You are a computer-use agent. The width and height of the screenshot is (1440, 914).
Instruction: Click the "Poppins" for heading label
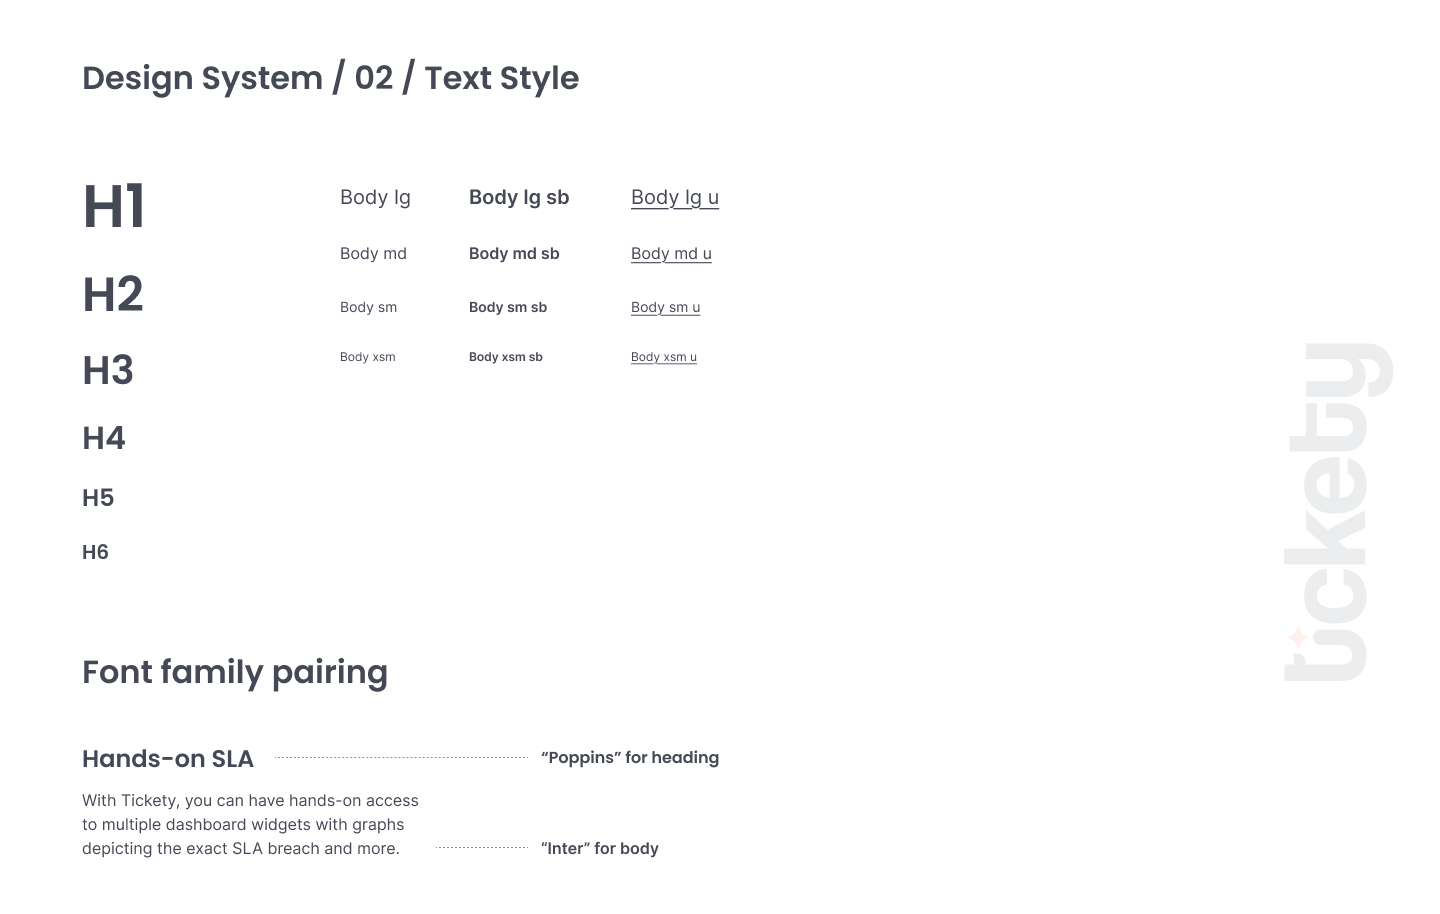tap(630, 758)
